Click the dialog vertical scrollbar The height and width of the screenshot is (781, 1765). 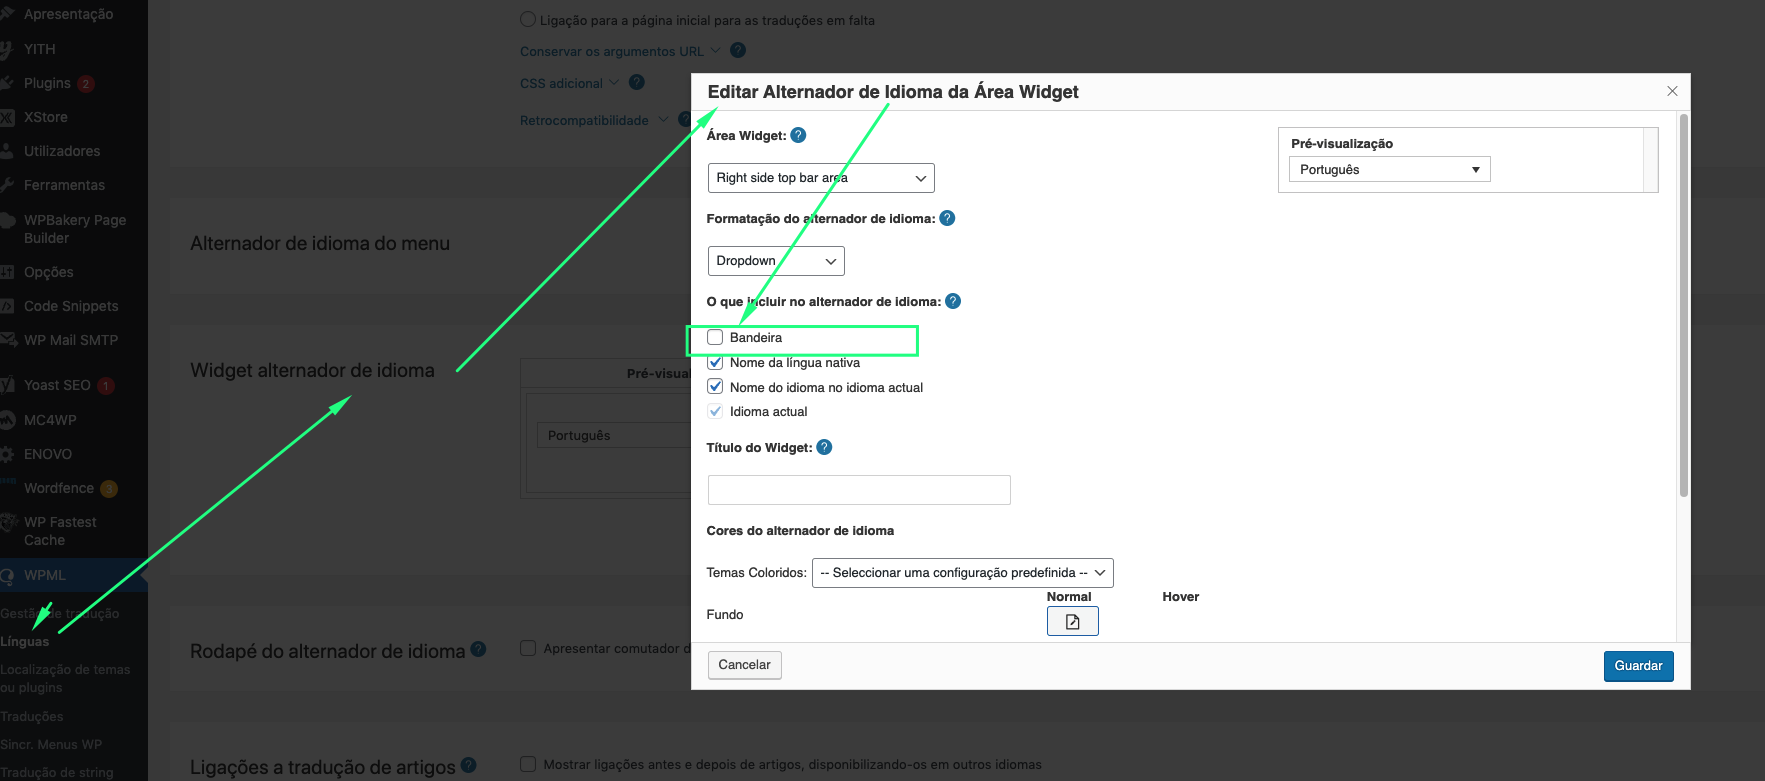click(1684, 306)
